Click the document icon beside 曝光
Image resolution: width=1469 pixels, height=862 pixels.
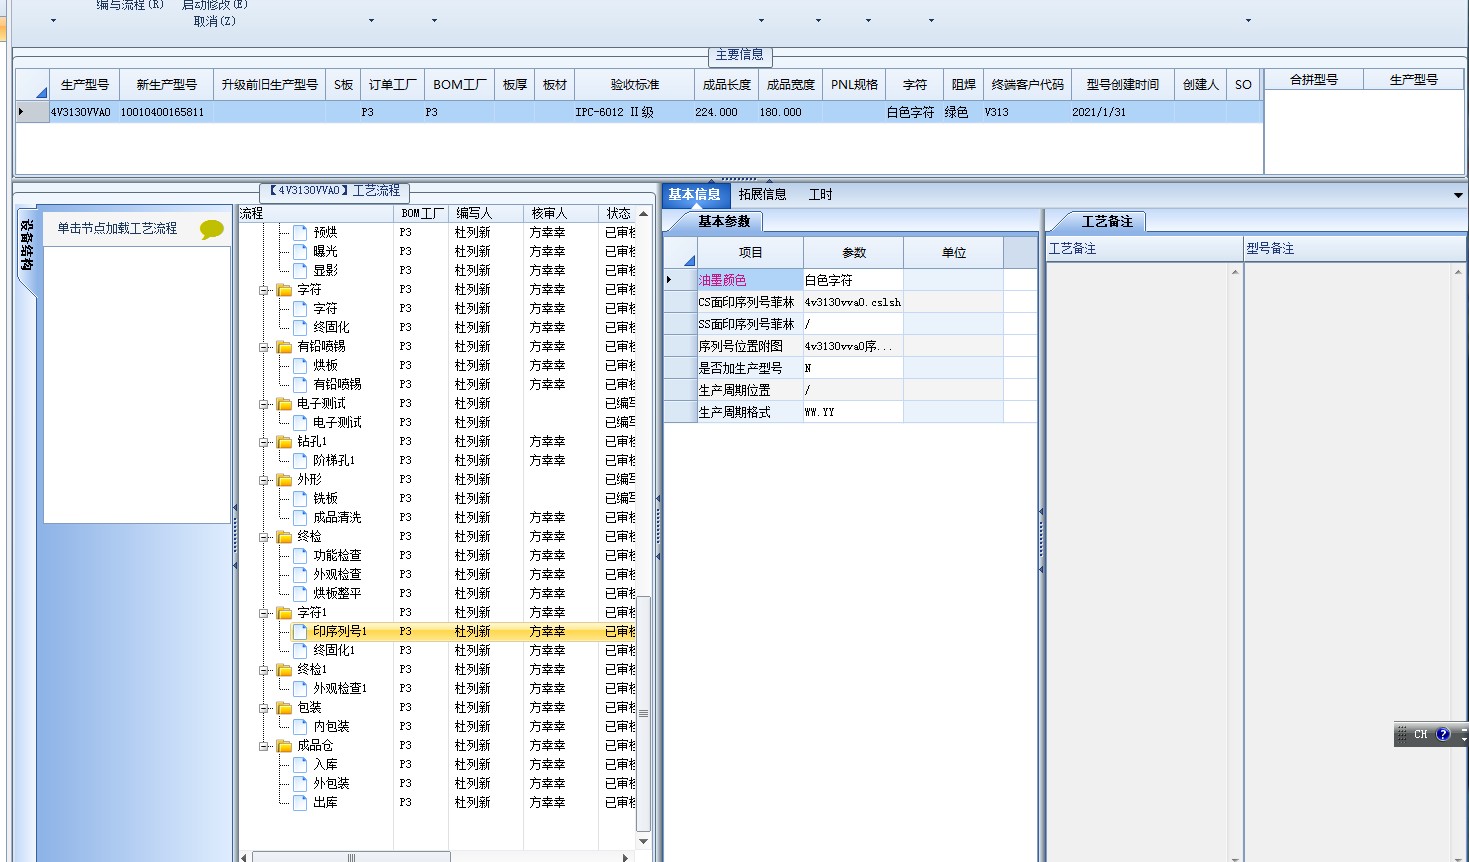click(x=300, y=251)
